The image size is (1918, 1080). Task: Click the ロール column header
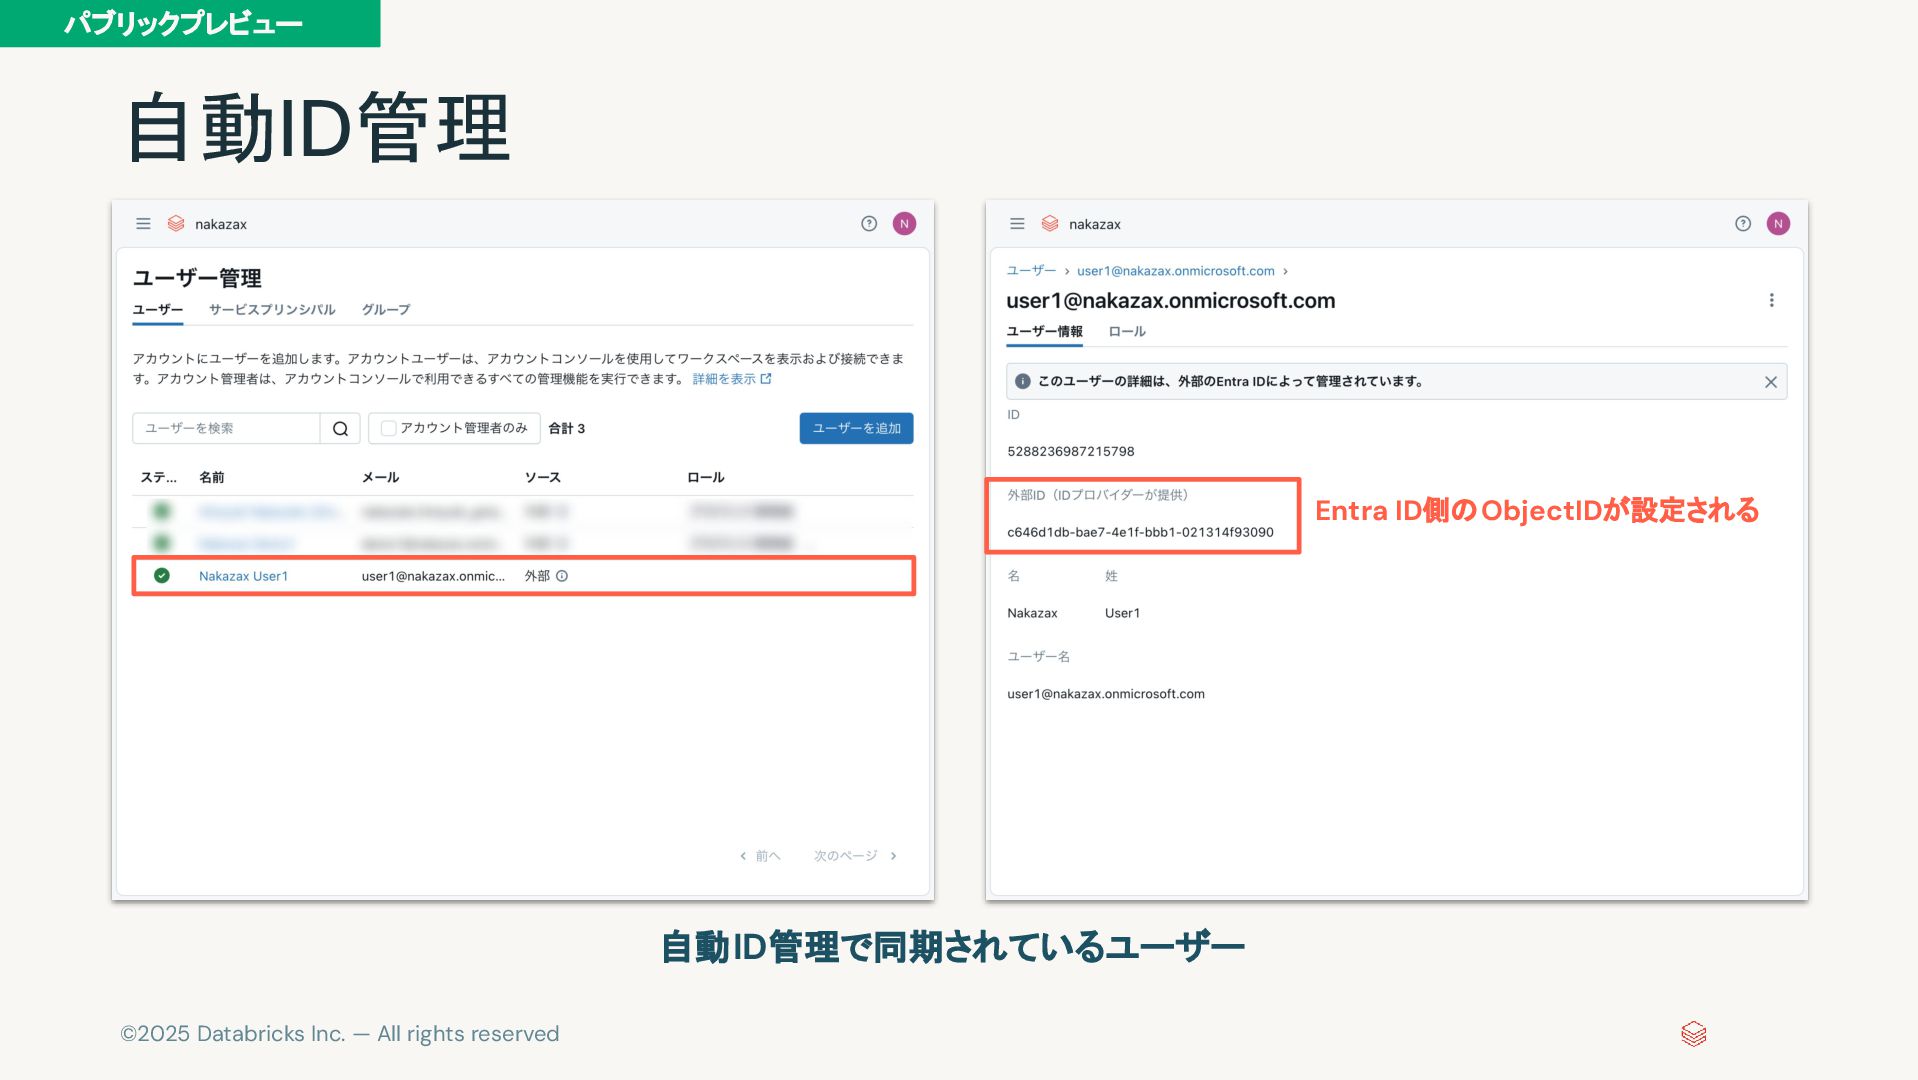705,478
